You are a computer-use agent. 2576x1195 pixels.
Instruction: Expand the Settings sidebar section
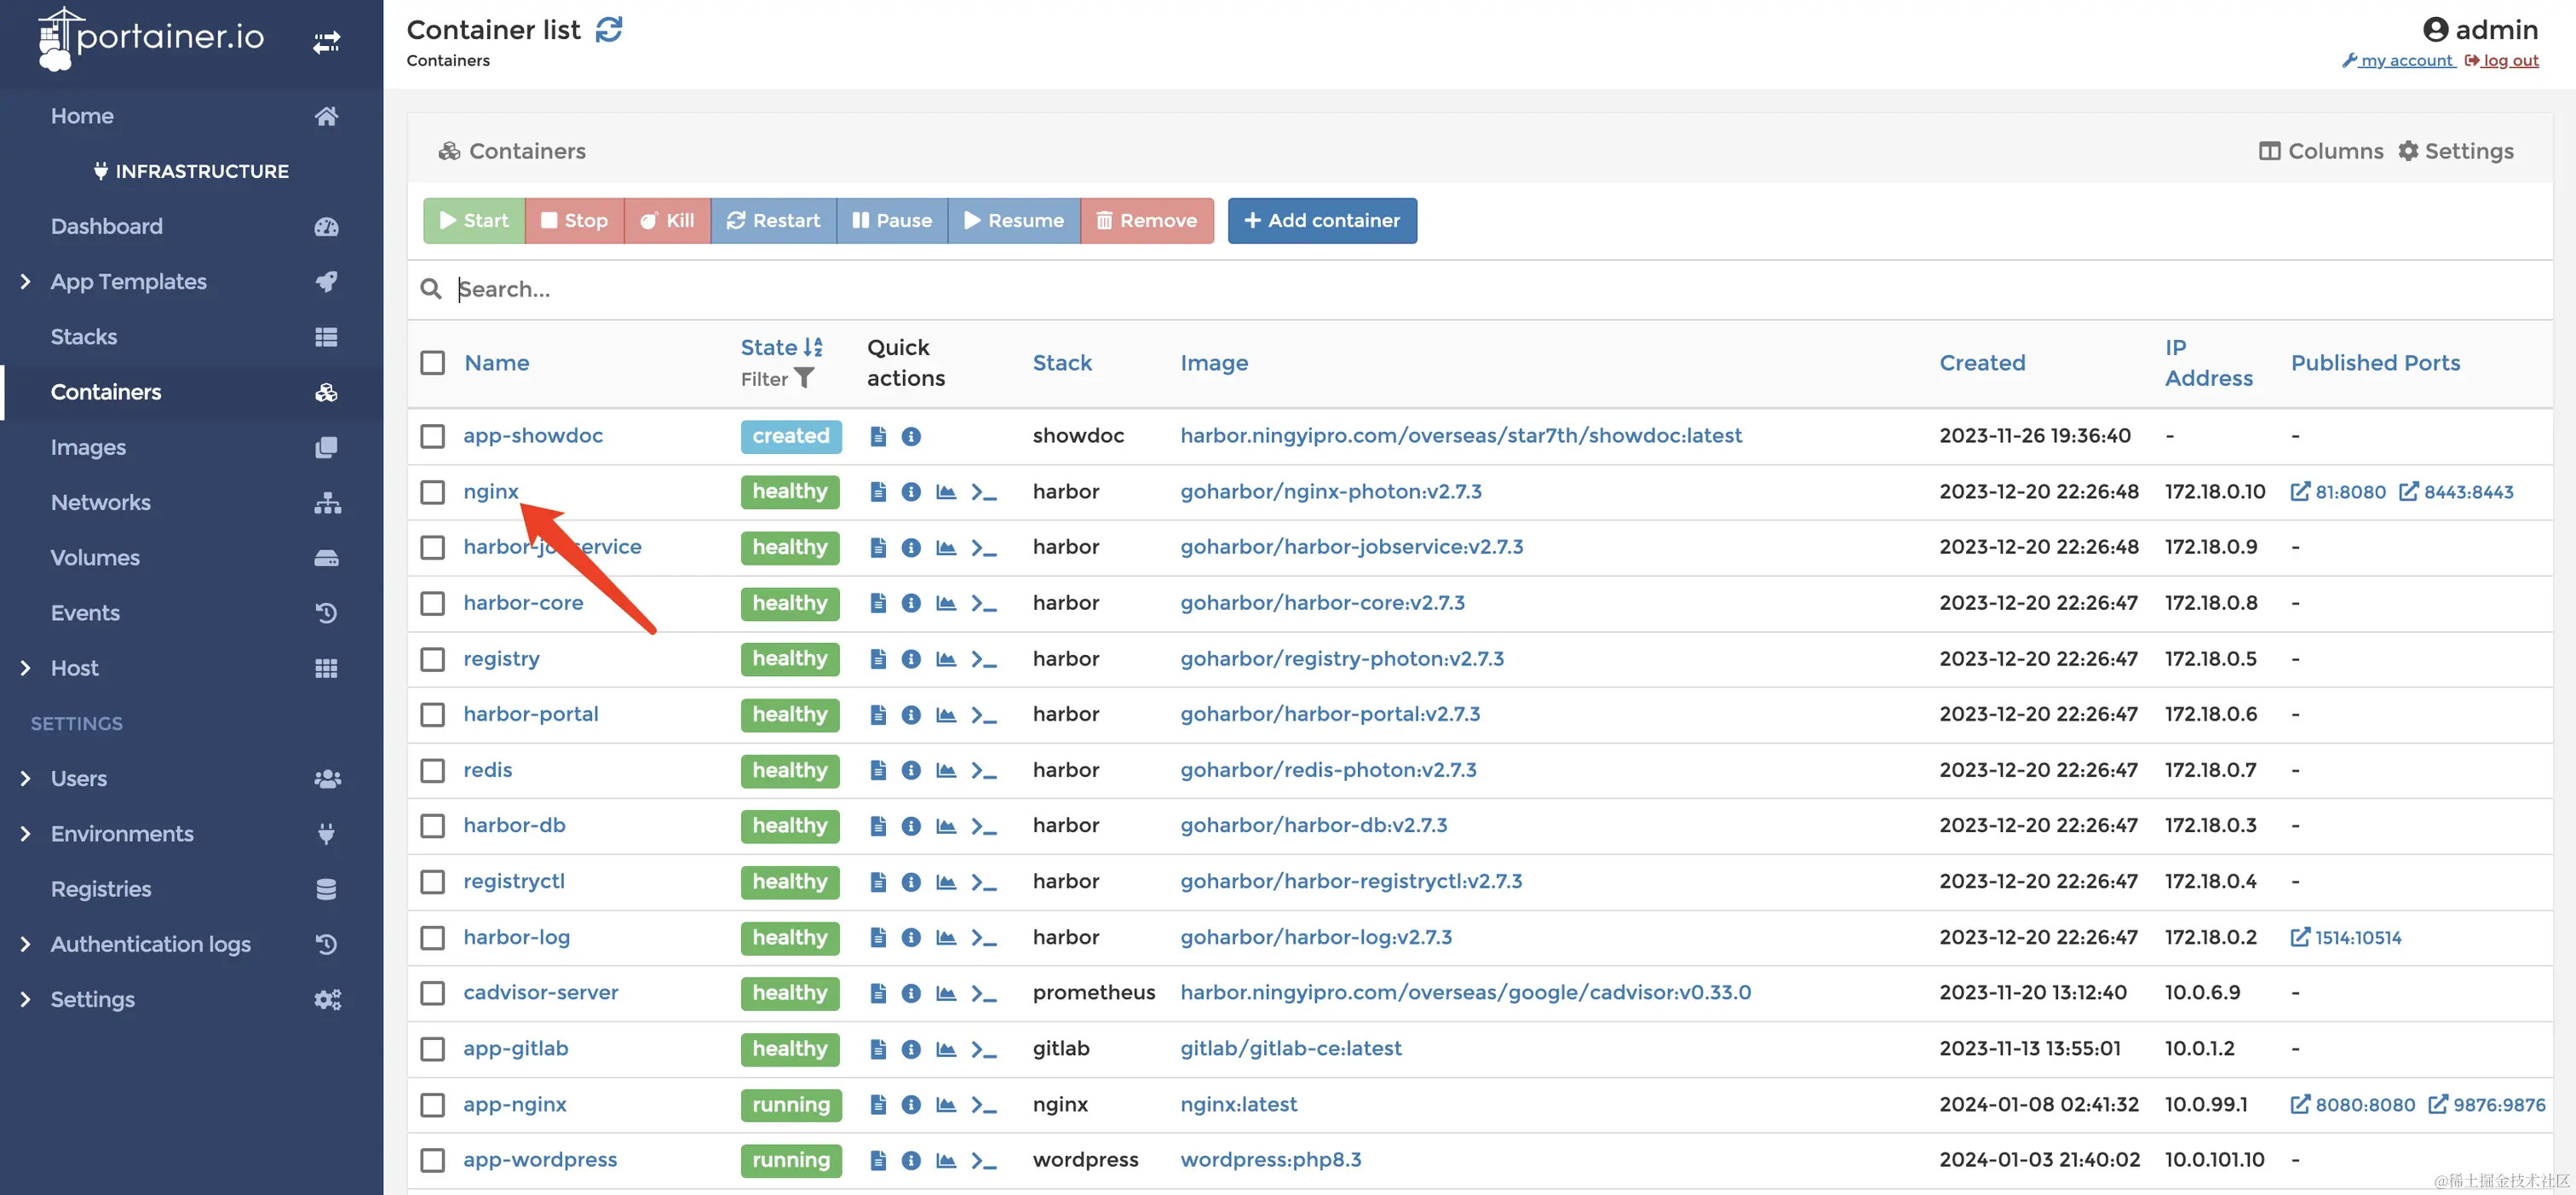click(26, 1000)
